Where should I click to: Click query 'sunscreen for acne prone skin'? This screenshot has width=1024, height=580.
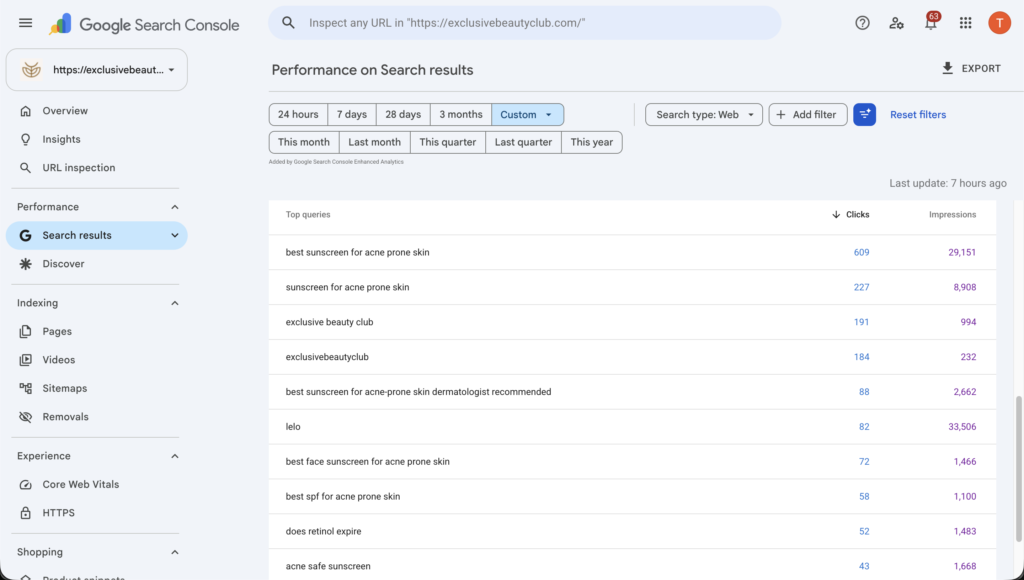point(347,287)
